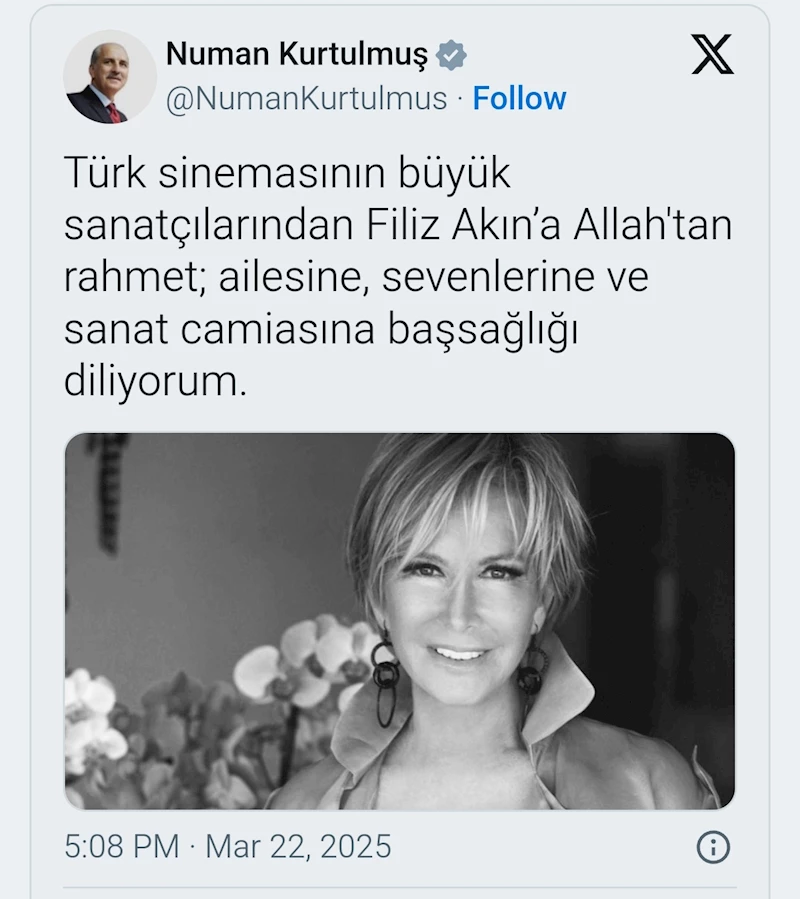800x899 pixels.
Task: Open the Numan Kurtulmuş display name
Action: tap(296, 54)
